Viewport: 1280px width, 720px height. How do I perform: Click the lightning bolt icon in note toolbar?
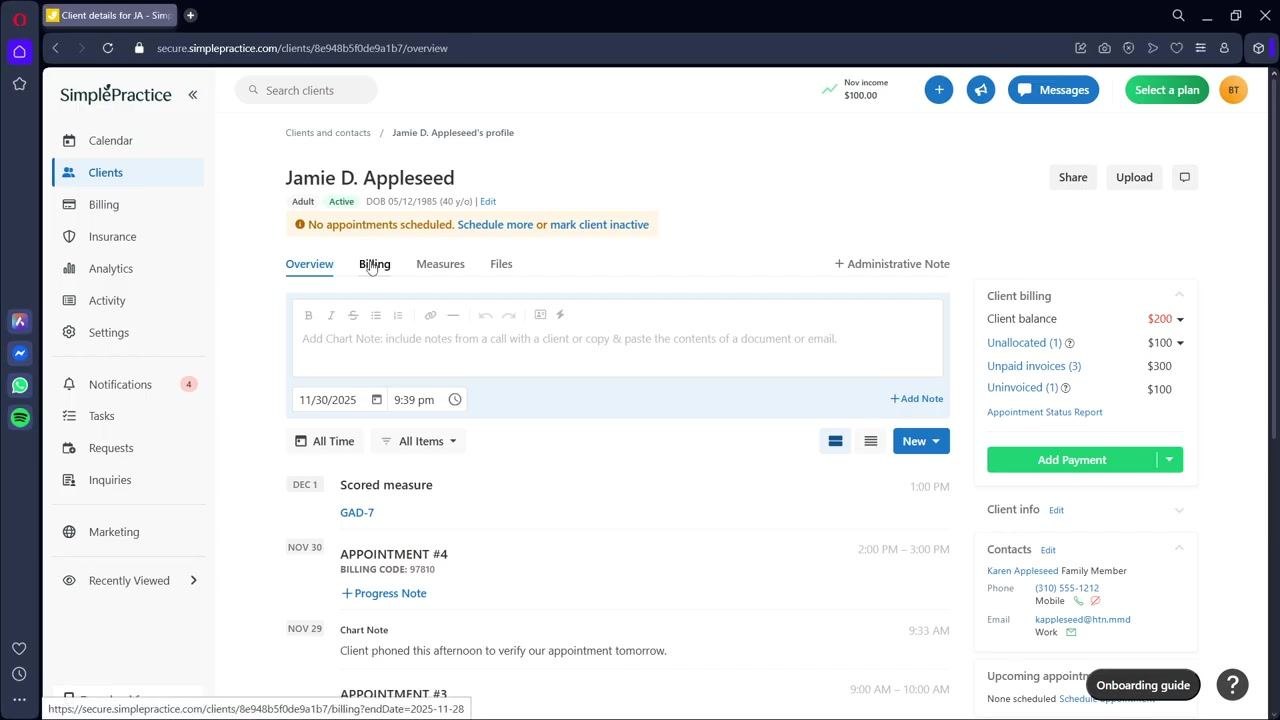click(560, 315)
